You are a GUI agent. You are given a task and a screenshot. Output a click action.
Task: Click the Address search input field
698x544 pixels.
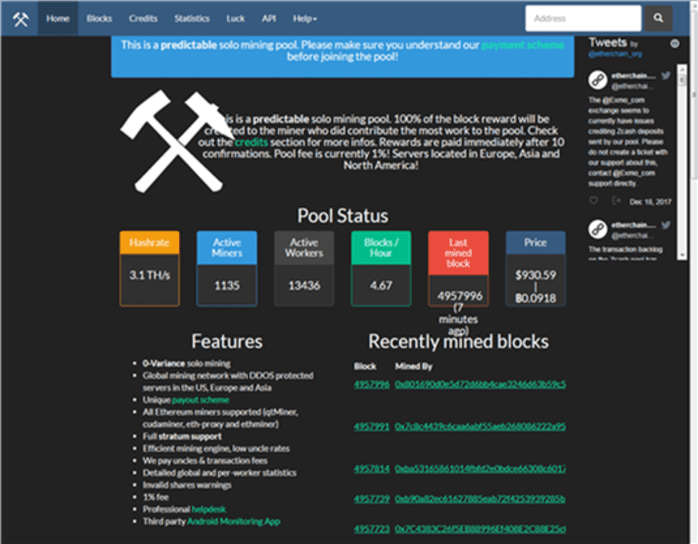(583, 18)
